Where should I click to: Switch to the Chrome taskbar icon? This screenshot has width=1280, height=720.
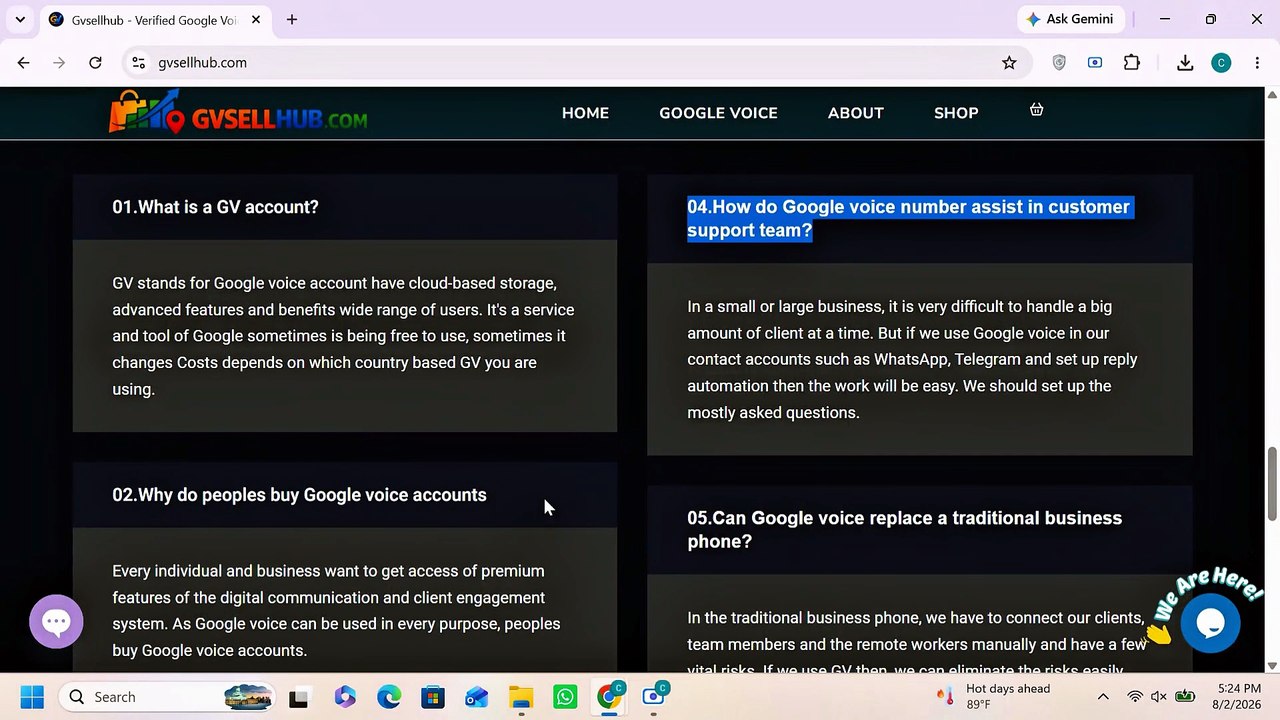click(609, 697)
